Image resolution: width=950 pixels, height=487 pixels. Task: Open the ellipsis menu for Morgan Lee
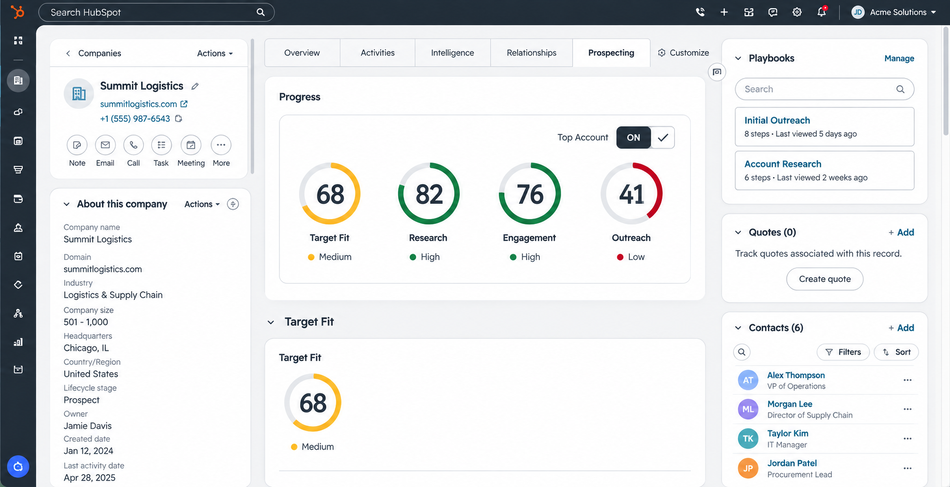(x=907, y=409)
